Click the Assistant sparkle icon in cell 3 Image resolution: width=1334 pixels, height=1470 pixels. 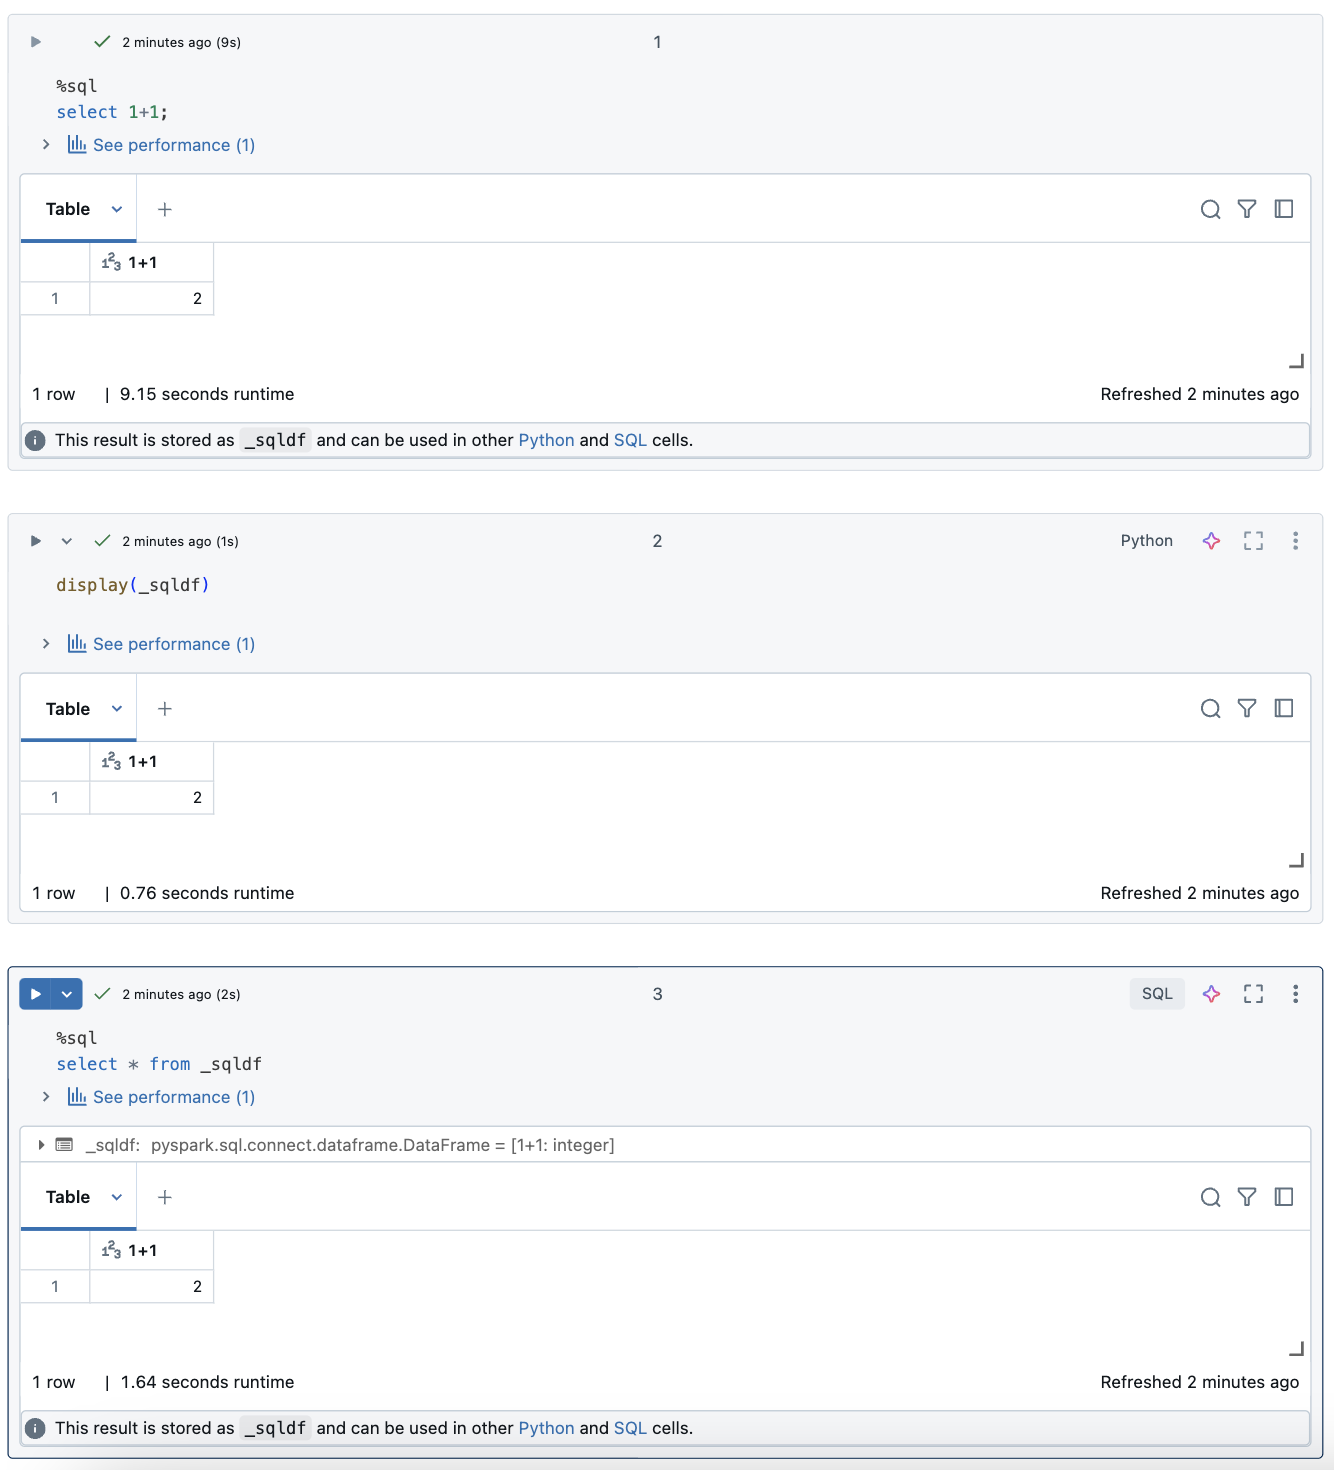(1211, 994)
